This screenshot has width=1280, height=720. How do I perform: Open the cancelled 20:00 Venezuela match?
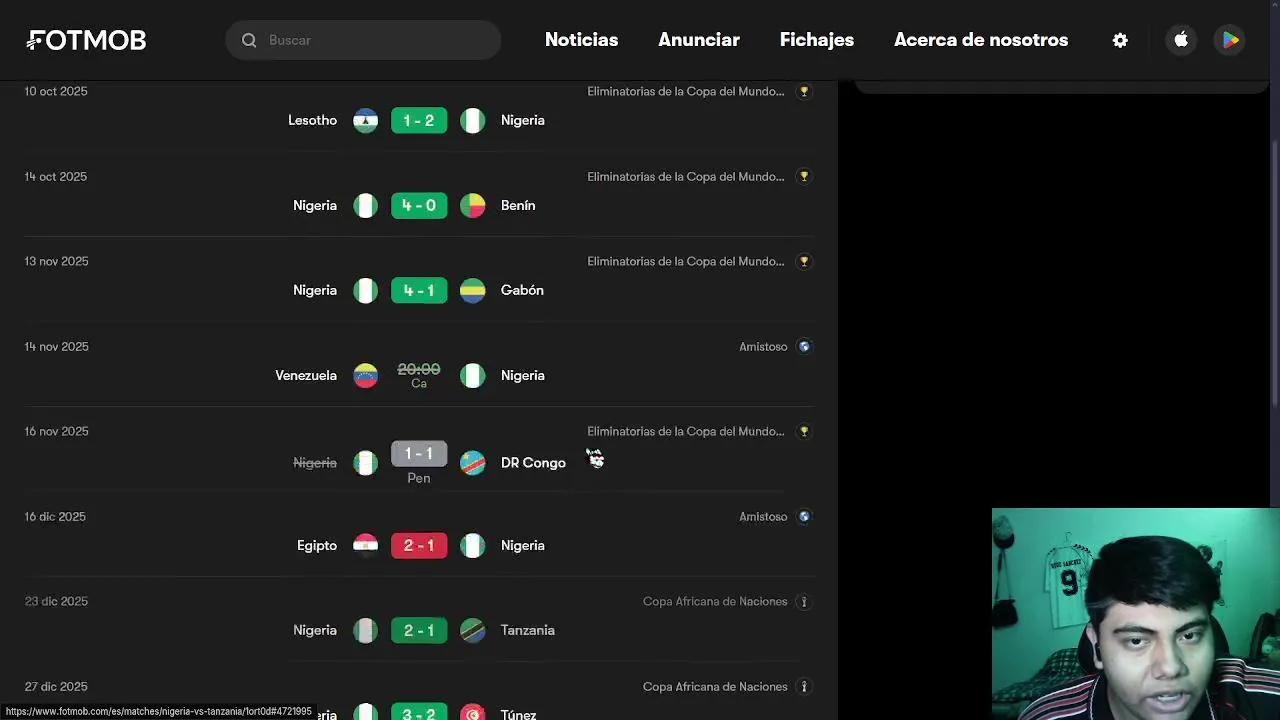point(419,375)
